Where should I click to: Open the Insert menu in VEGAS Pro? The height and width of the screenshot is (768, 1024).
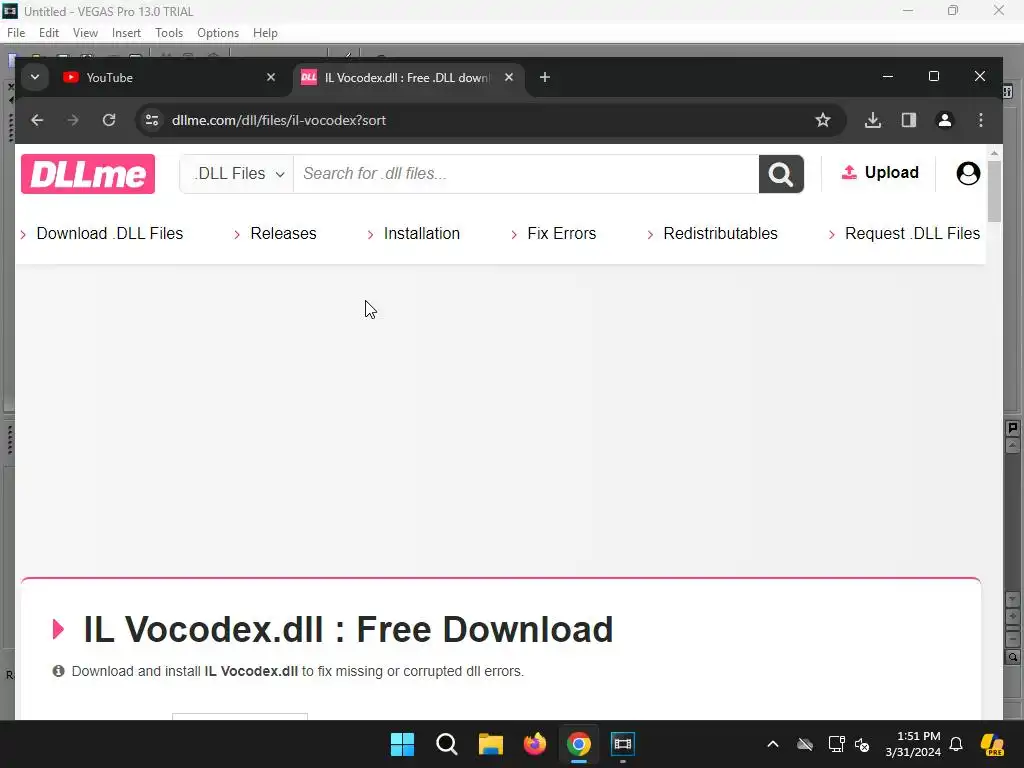[126, 33]
